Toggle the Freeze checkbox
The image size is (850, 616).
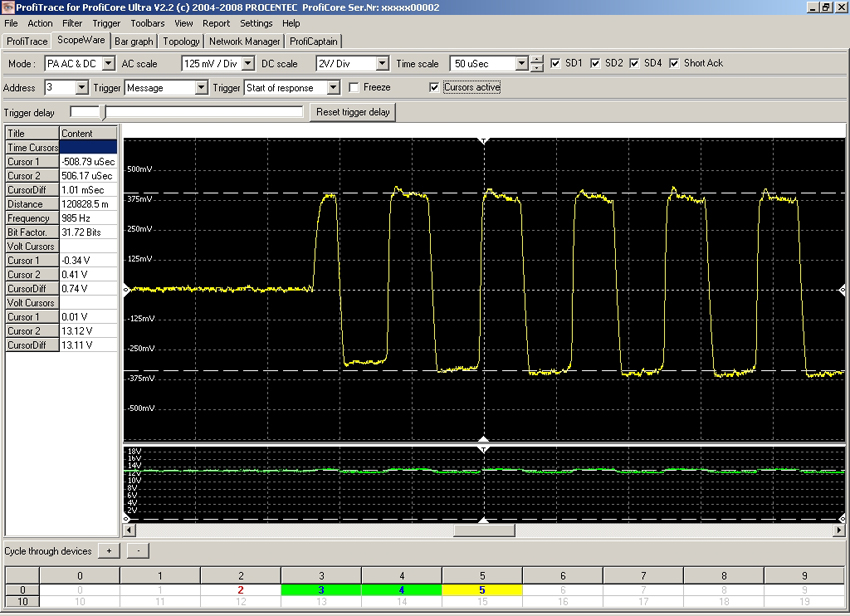pyautogui.click(x=354, y=88)
